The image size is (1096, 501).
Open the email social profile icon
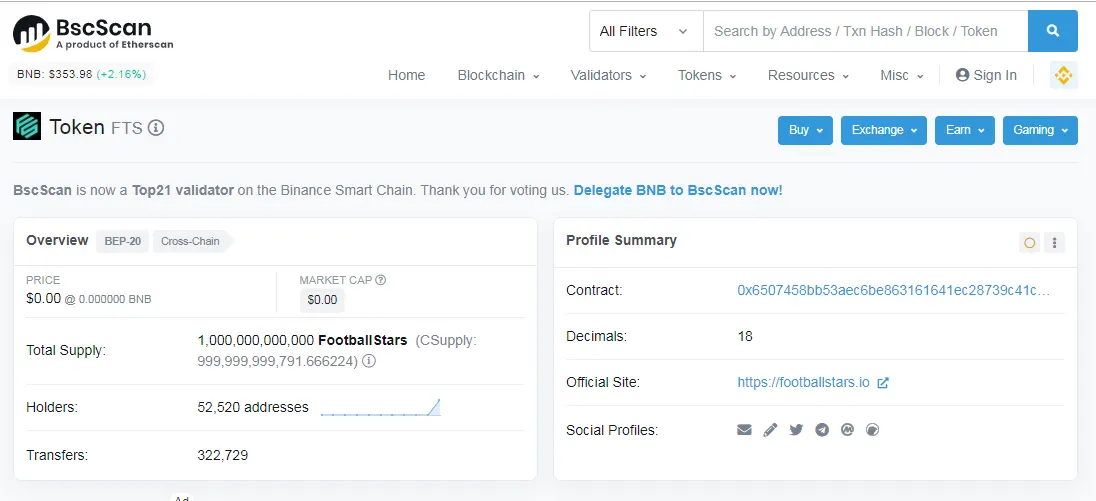click(744, 430)
